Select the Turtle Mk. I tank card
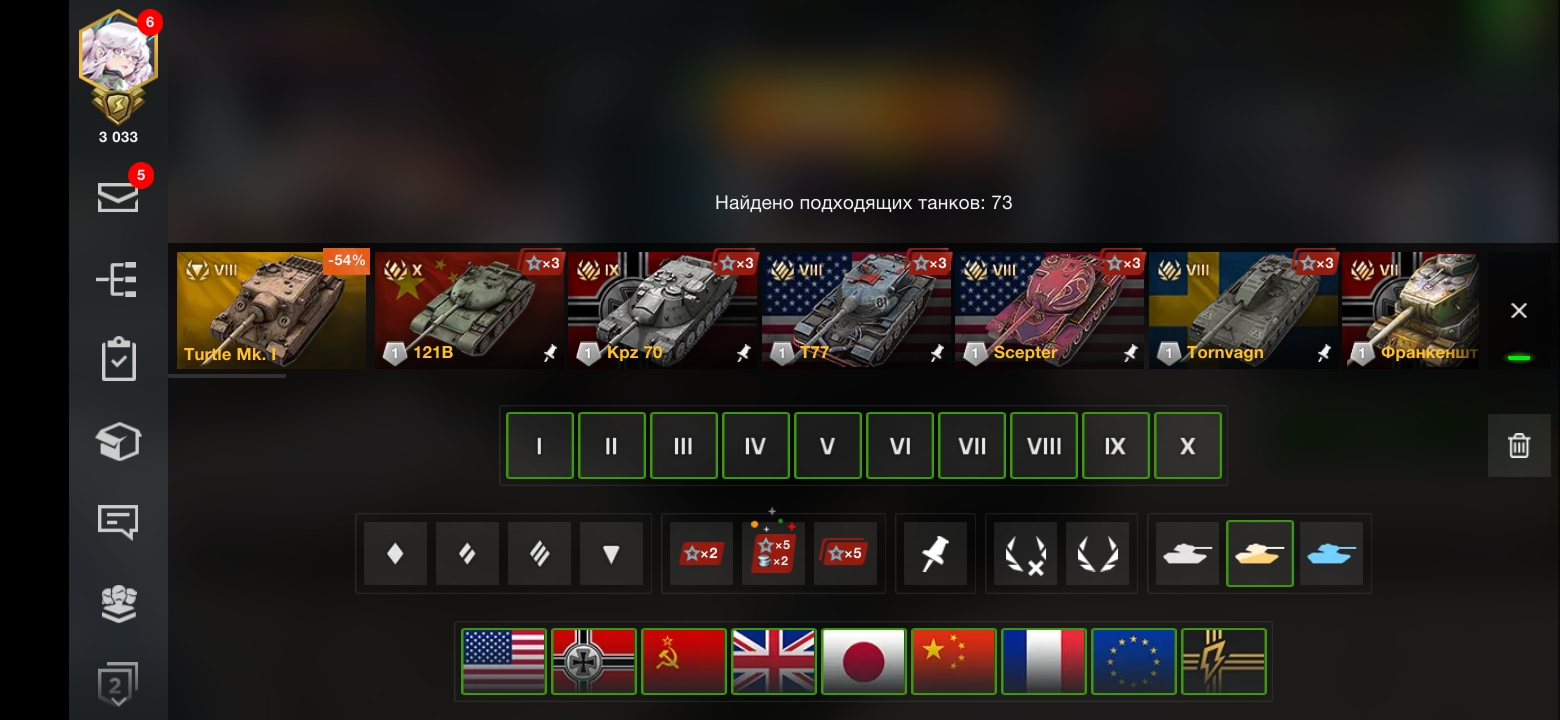Screen dimensions: 1560x720 (x=274, y=310)
